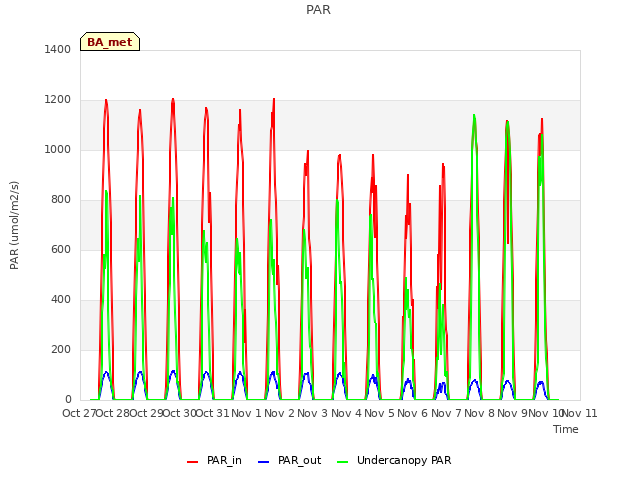This screenshot has width=640, height=480.
Task: Click the Nov 2 x-axis tick label
Action: (279, 413)
